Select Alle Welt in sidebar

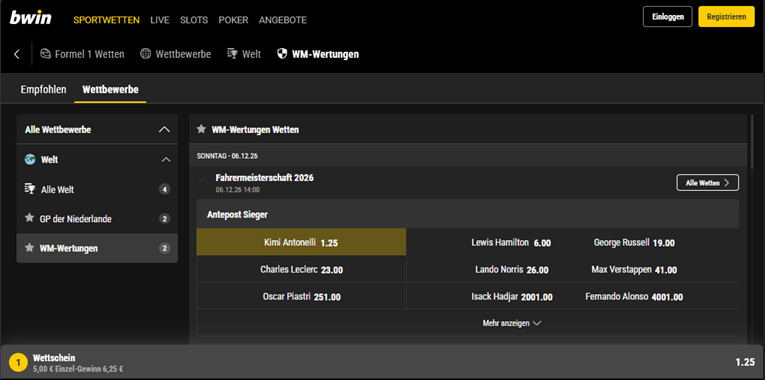point(97,190)
